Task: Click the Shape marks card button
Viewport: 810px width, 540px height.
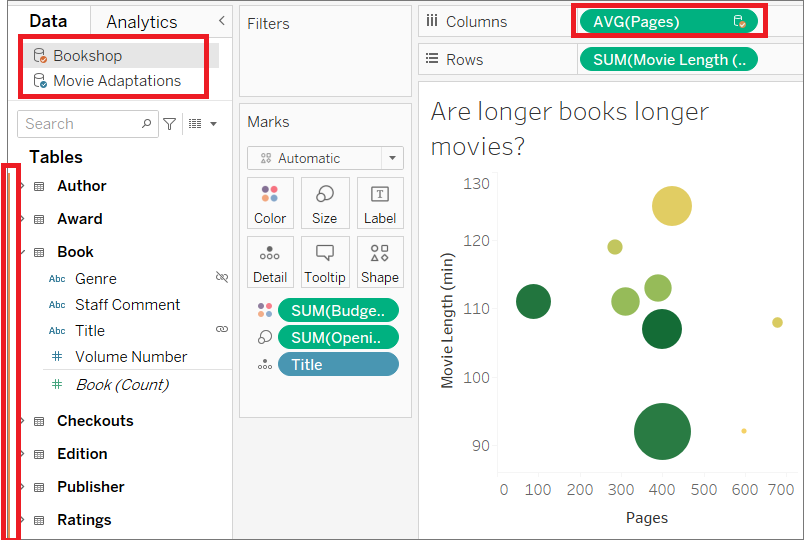Action: pyautogui.click(x=380, y=262)
